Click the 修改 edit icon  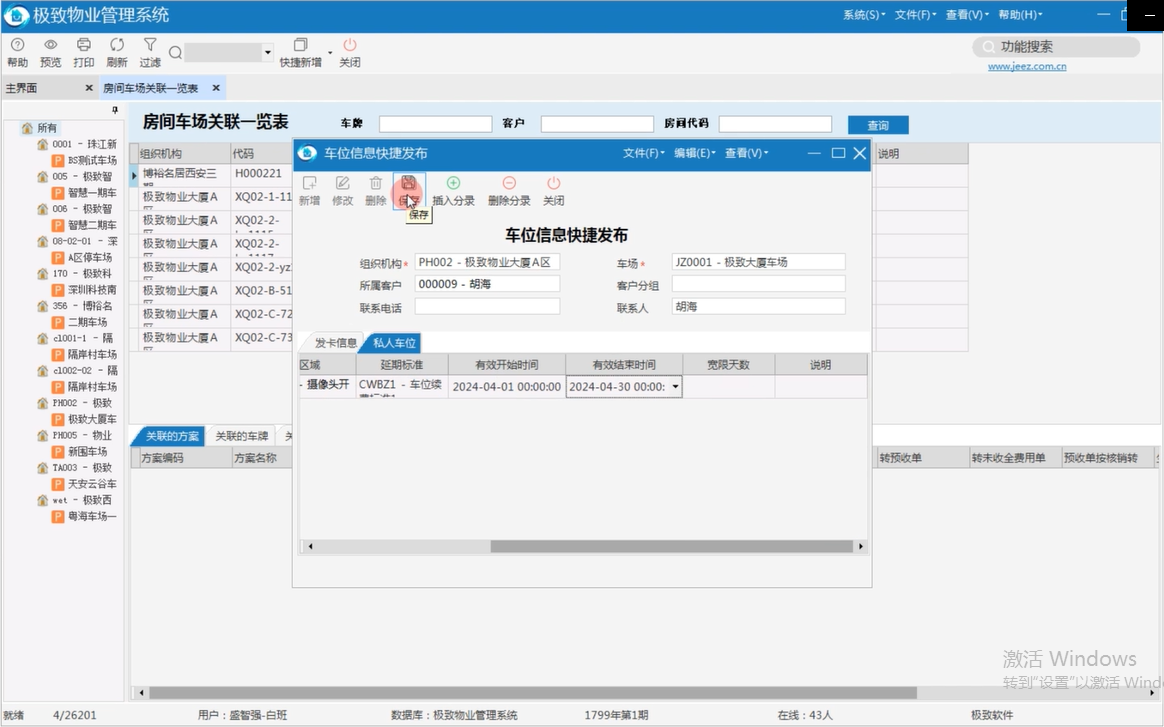(342, 184)
